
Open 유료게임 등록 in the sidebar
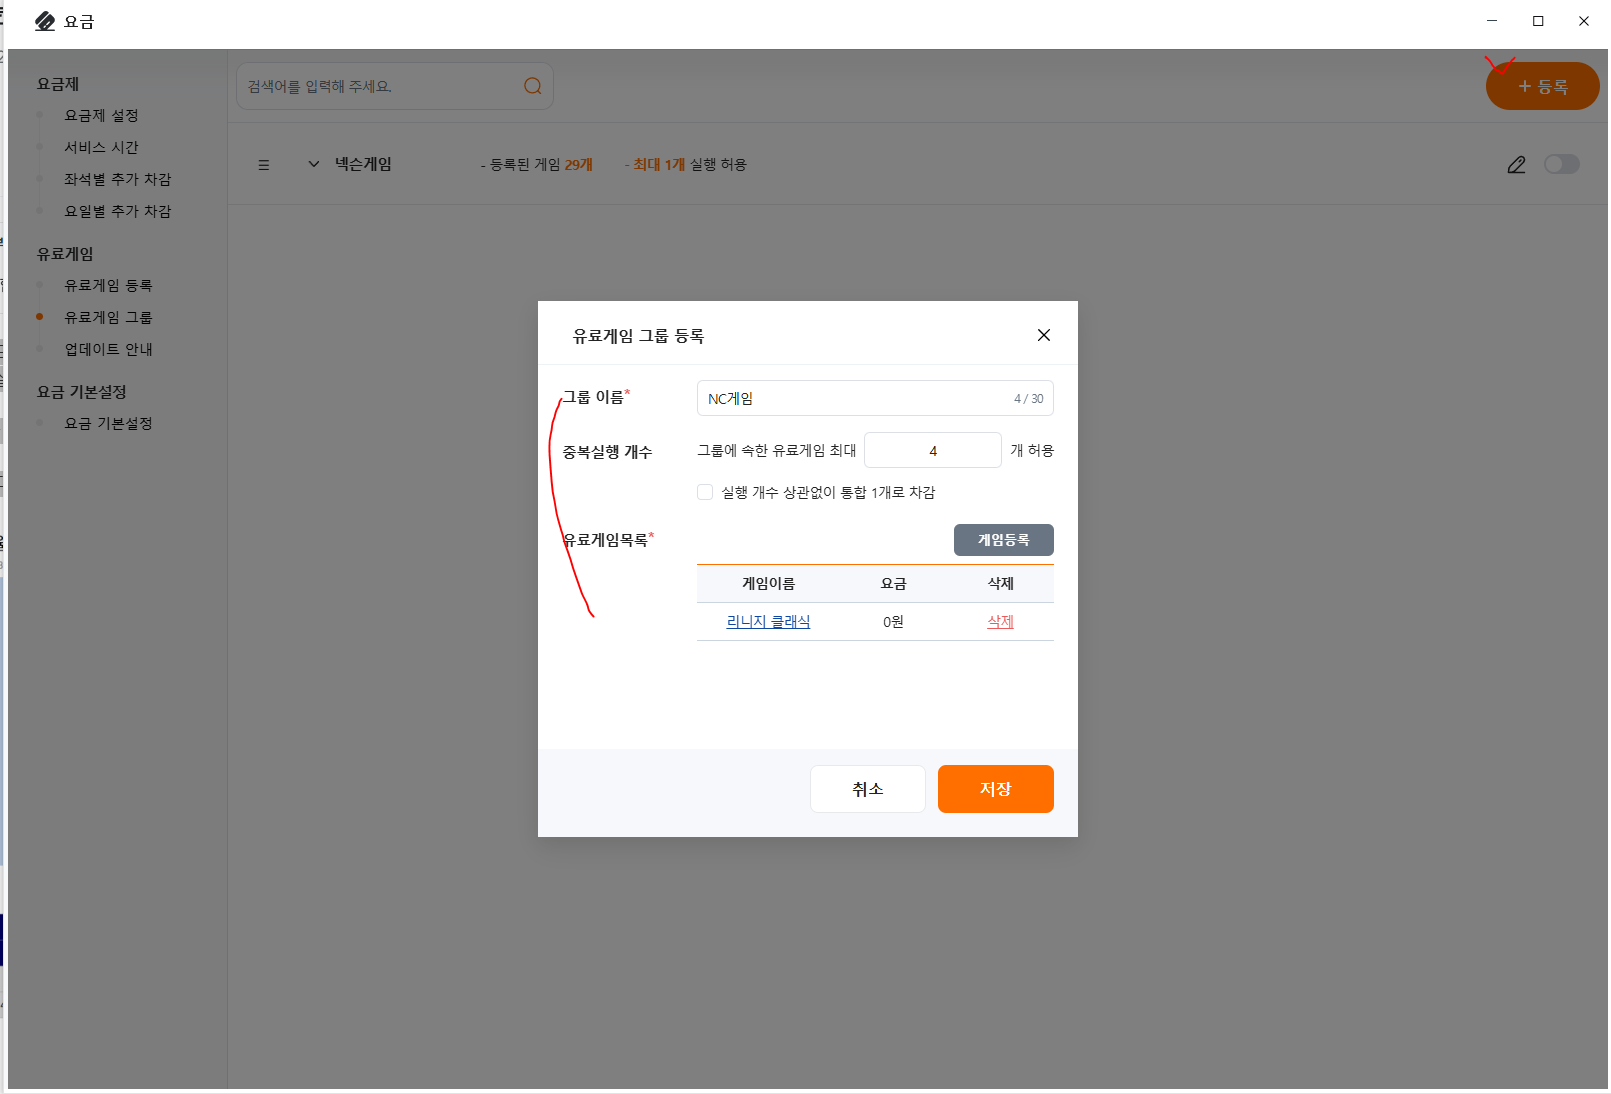(108, 285)
